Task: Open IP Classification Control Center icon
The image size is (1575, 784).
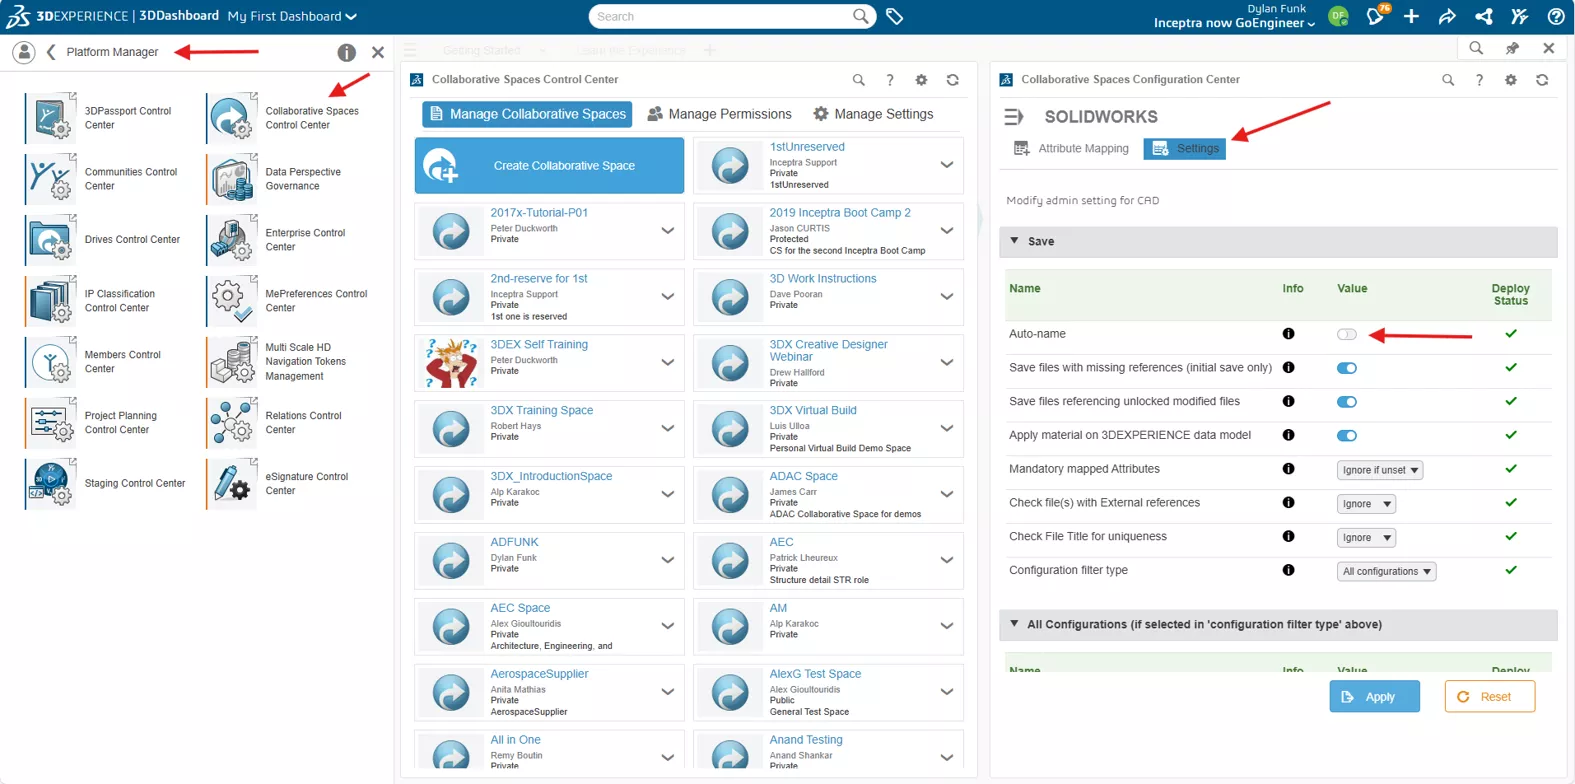Action: point(50,301)
